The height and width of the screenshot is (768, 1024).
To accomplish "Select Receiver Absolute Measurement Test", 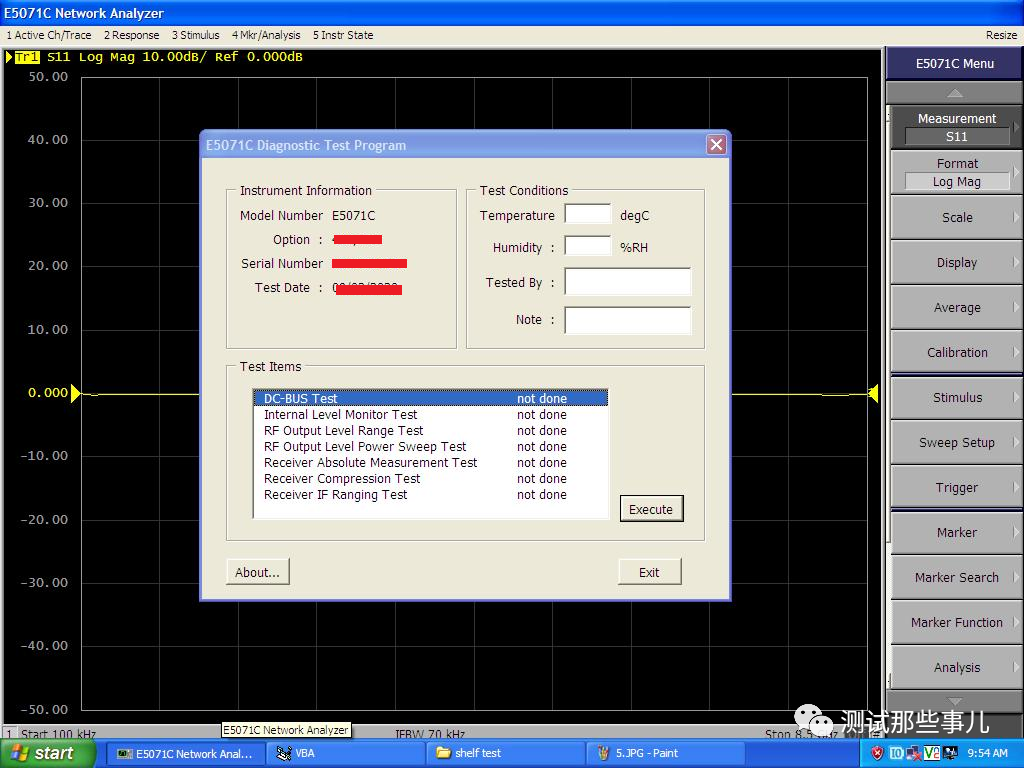I will point(430,462).
